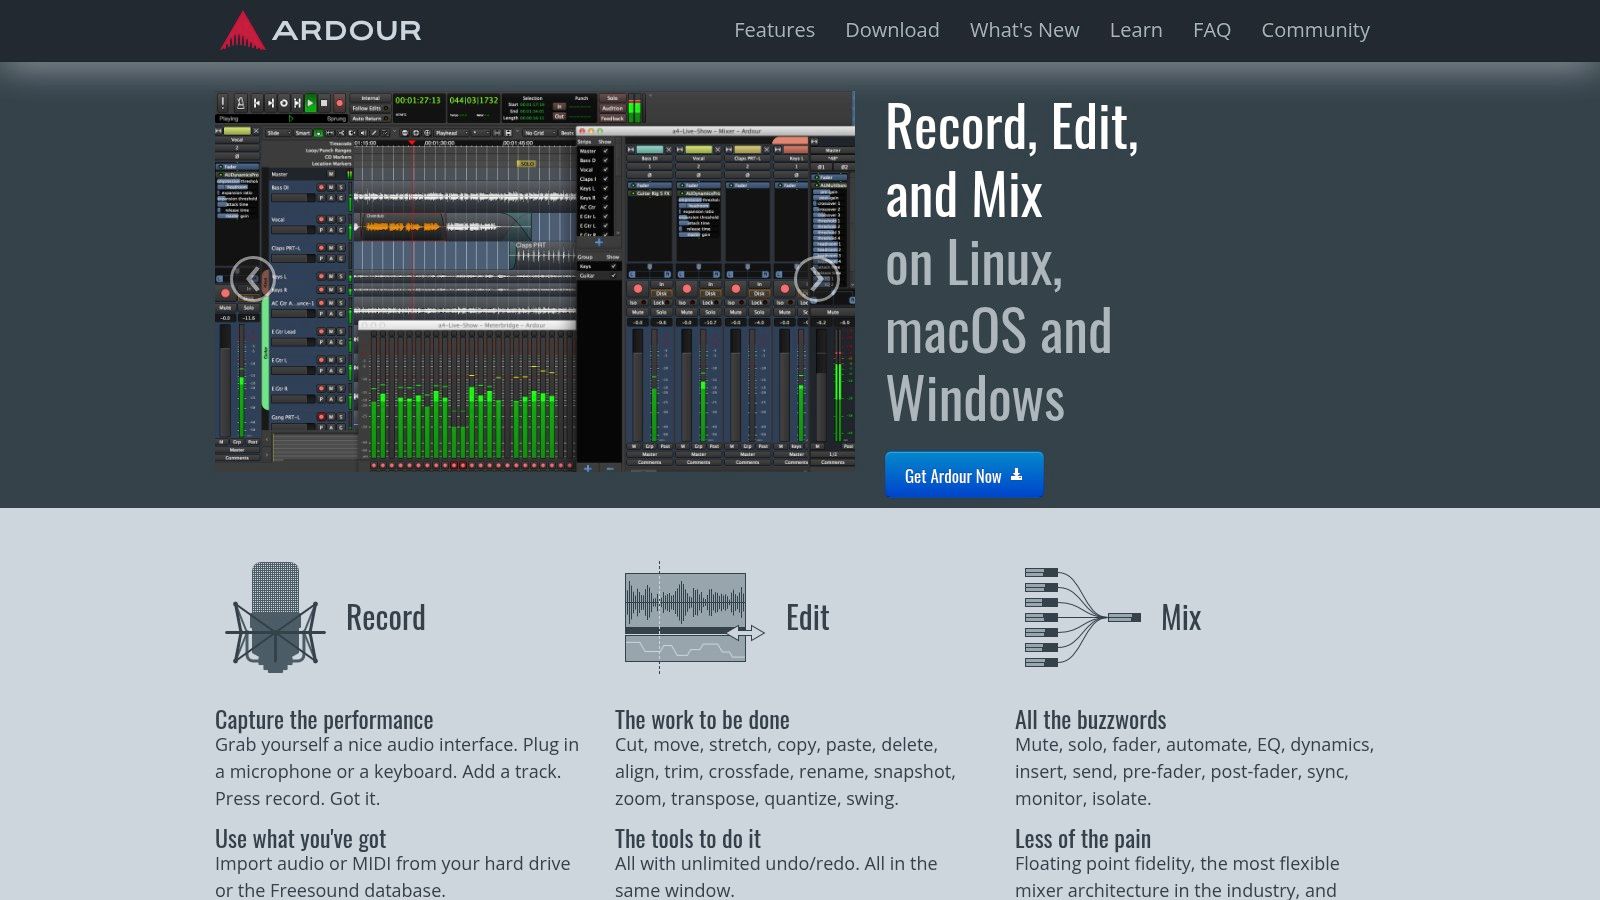The height and width of the screenshot is (900, 1600).
Task: Click the Get Ardour Now button
Action: point(964,475)
